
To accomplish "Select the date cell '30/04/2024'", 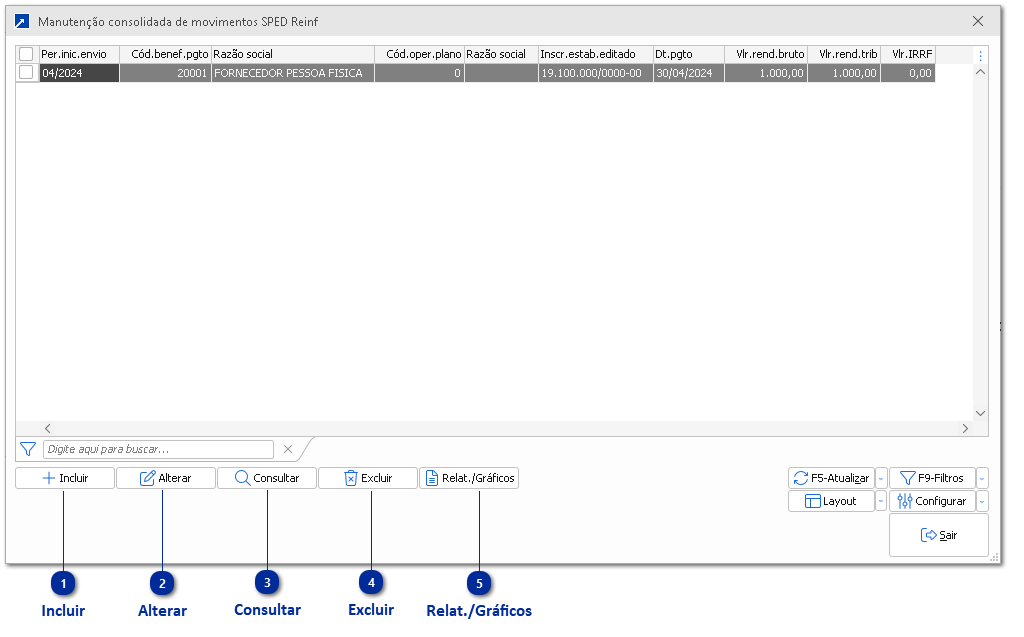I will point(689,73).
